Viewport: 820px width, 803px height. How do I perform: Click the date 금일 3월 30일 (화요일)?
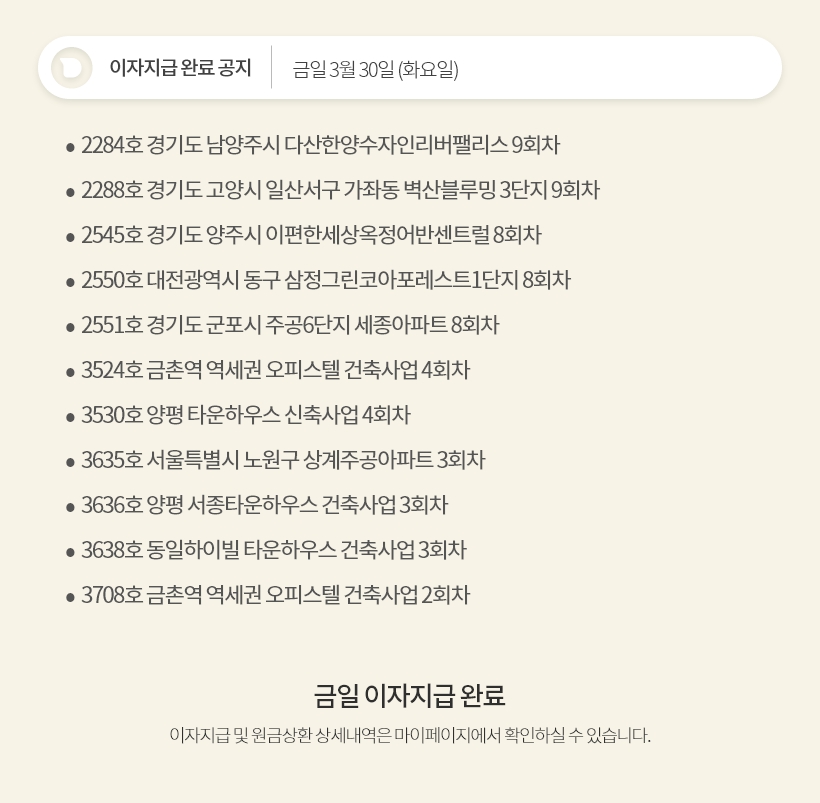pos(375,69)
